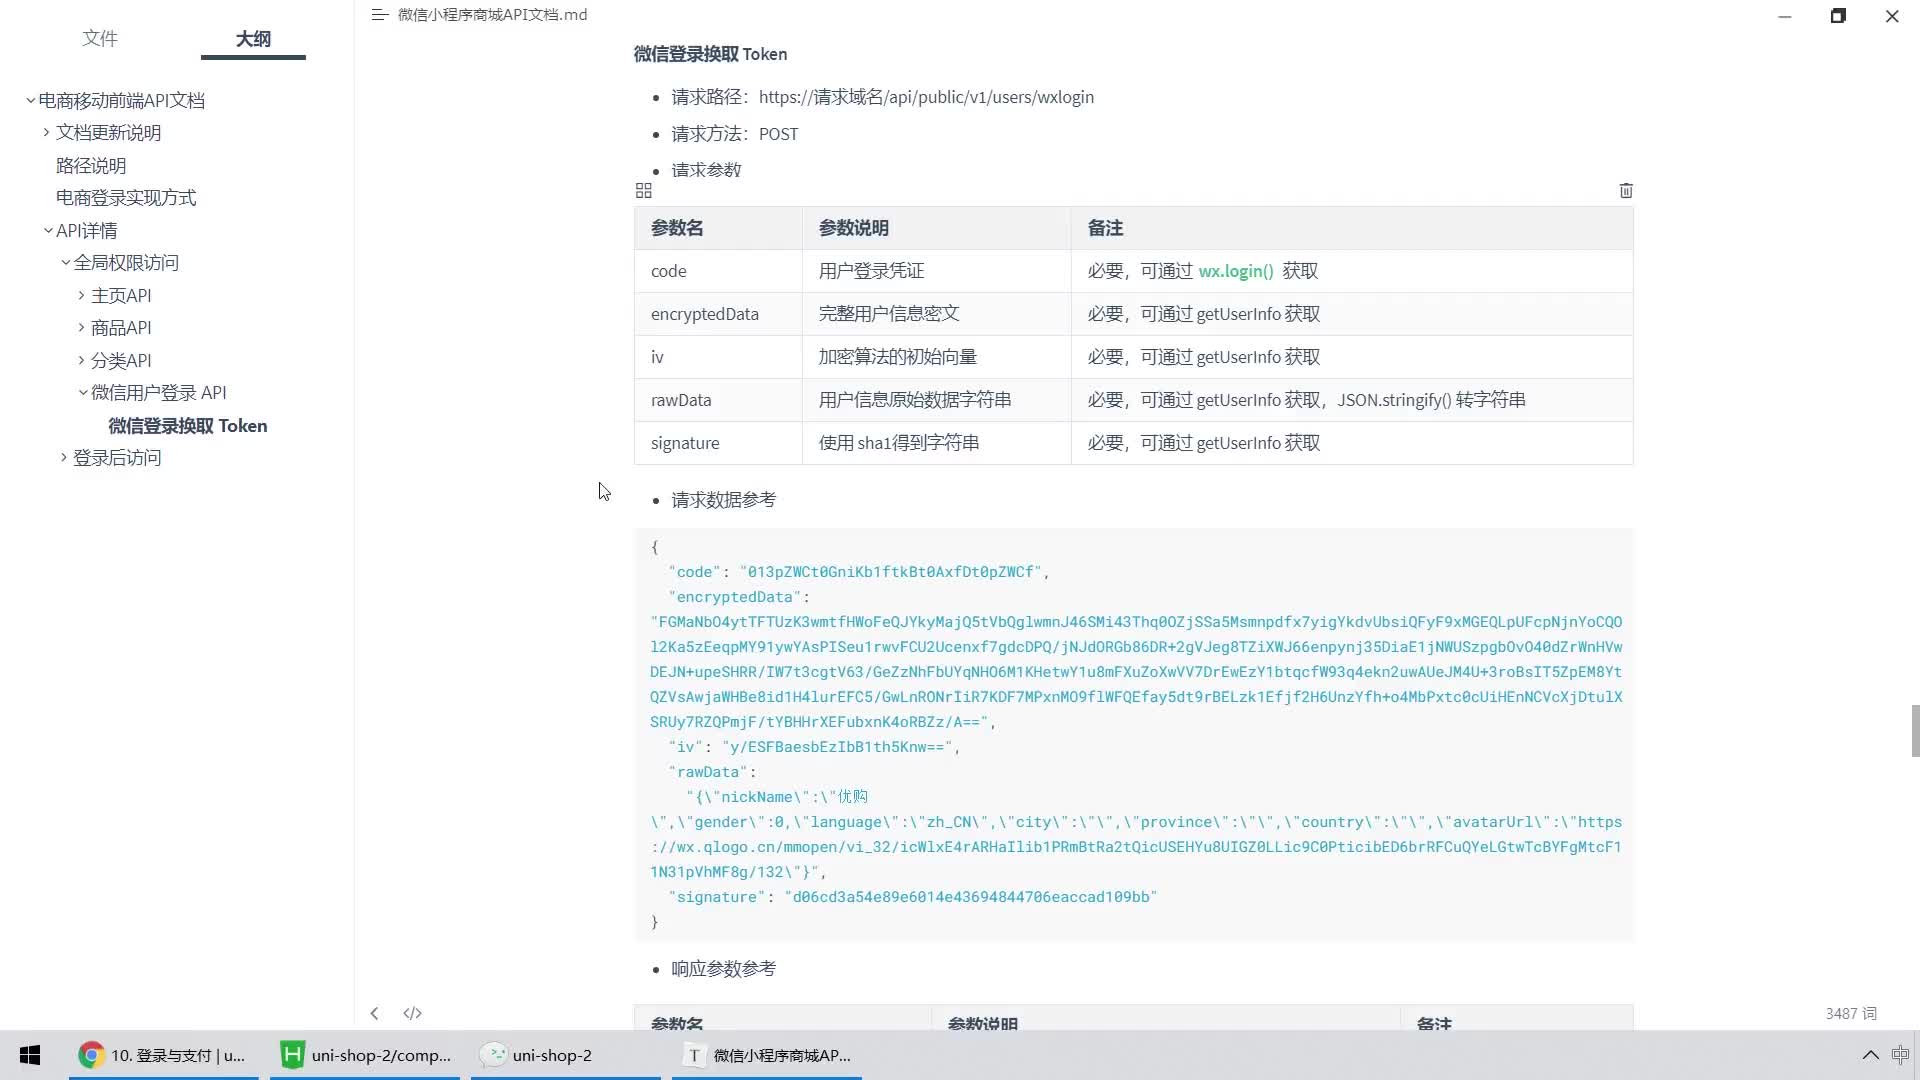Viewport: 1920px width, 1080px height.
Task: Select the 大纲 tab
Action: click(x=253, y=38)
